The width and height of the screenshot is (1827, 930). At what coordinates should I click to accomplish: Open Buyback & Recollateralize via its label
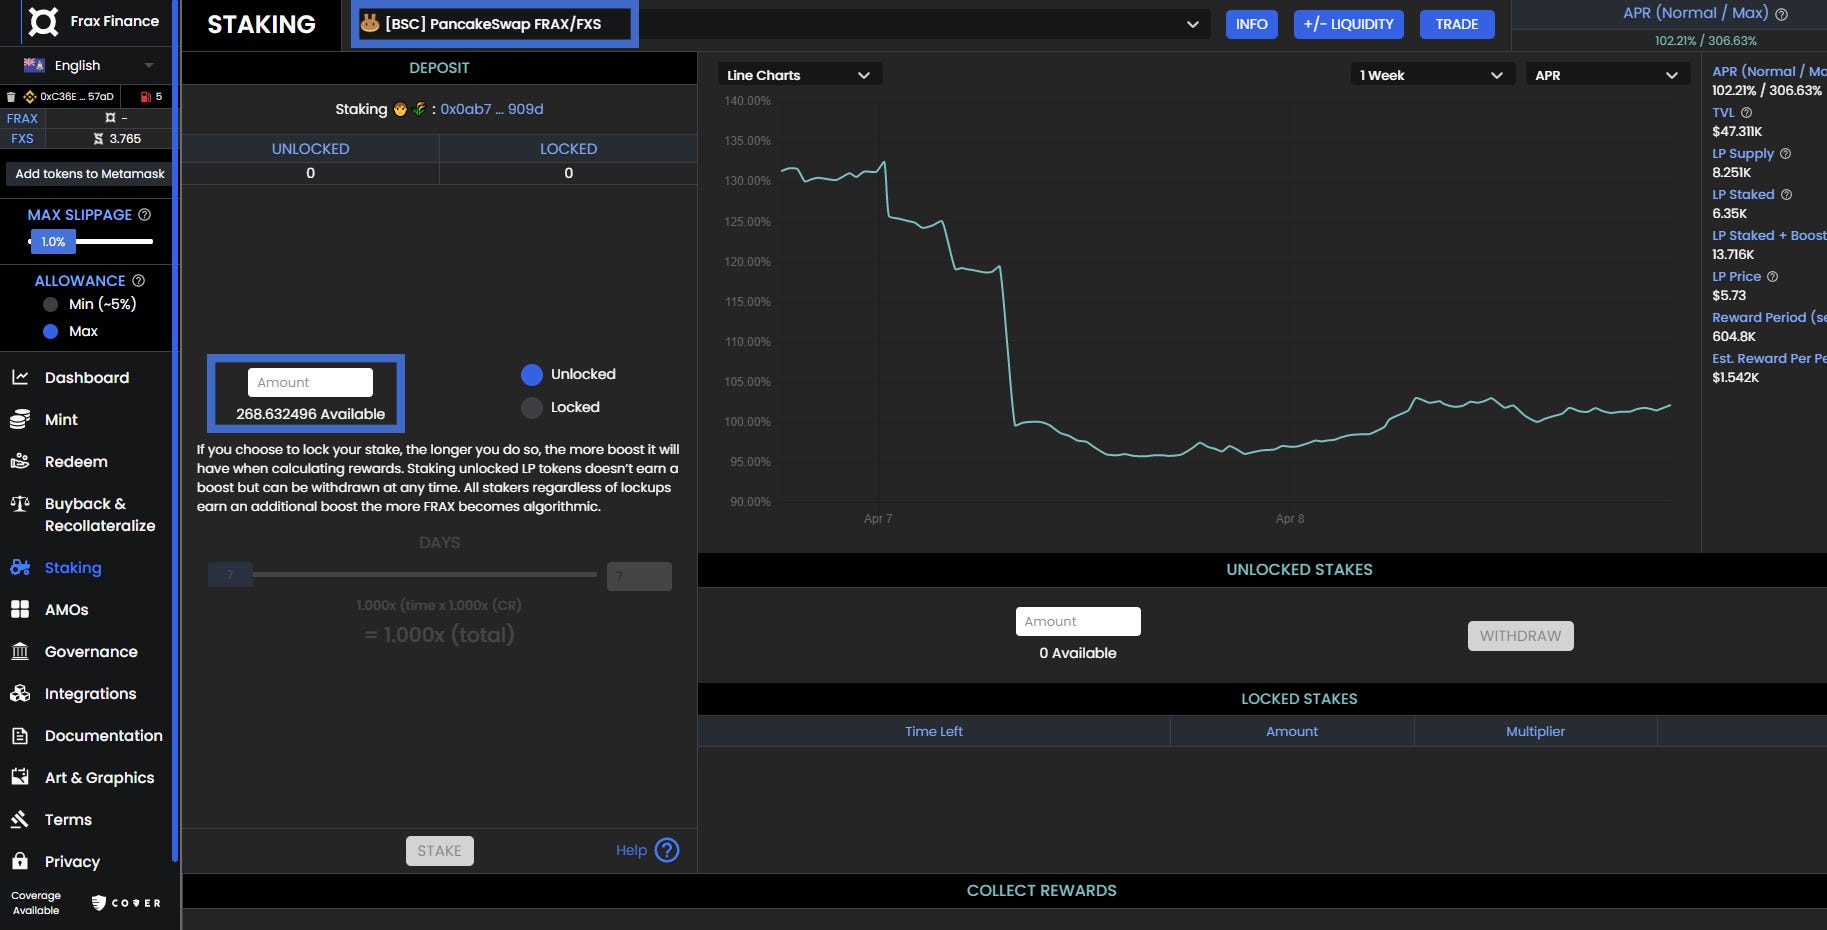pos(100,515)
